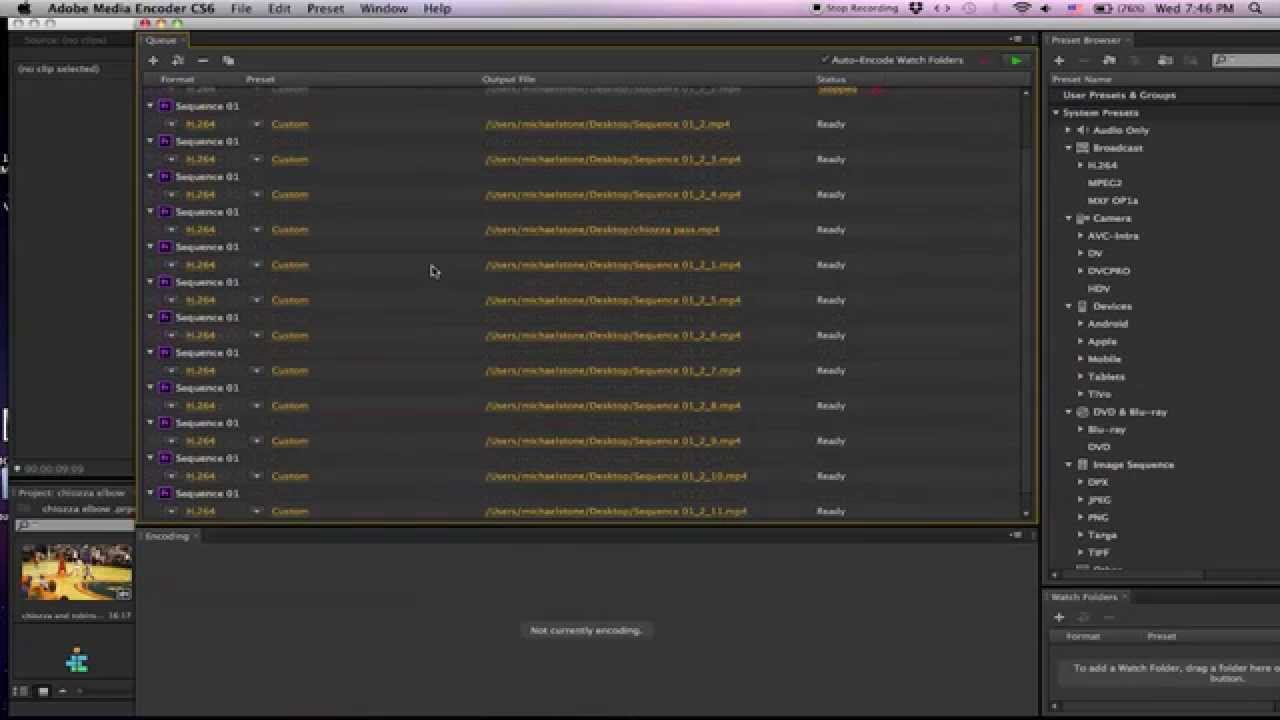Viewport: 1280px width, 720px height.
Task: Click the DVD & Blu-ray disc icon
Action: point(1082,412)
